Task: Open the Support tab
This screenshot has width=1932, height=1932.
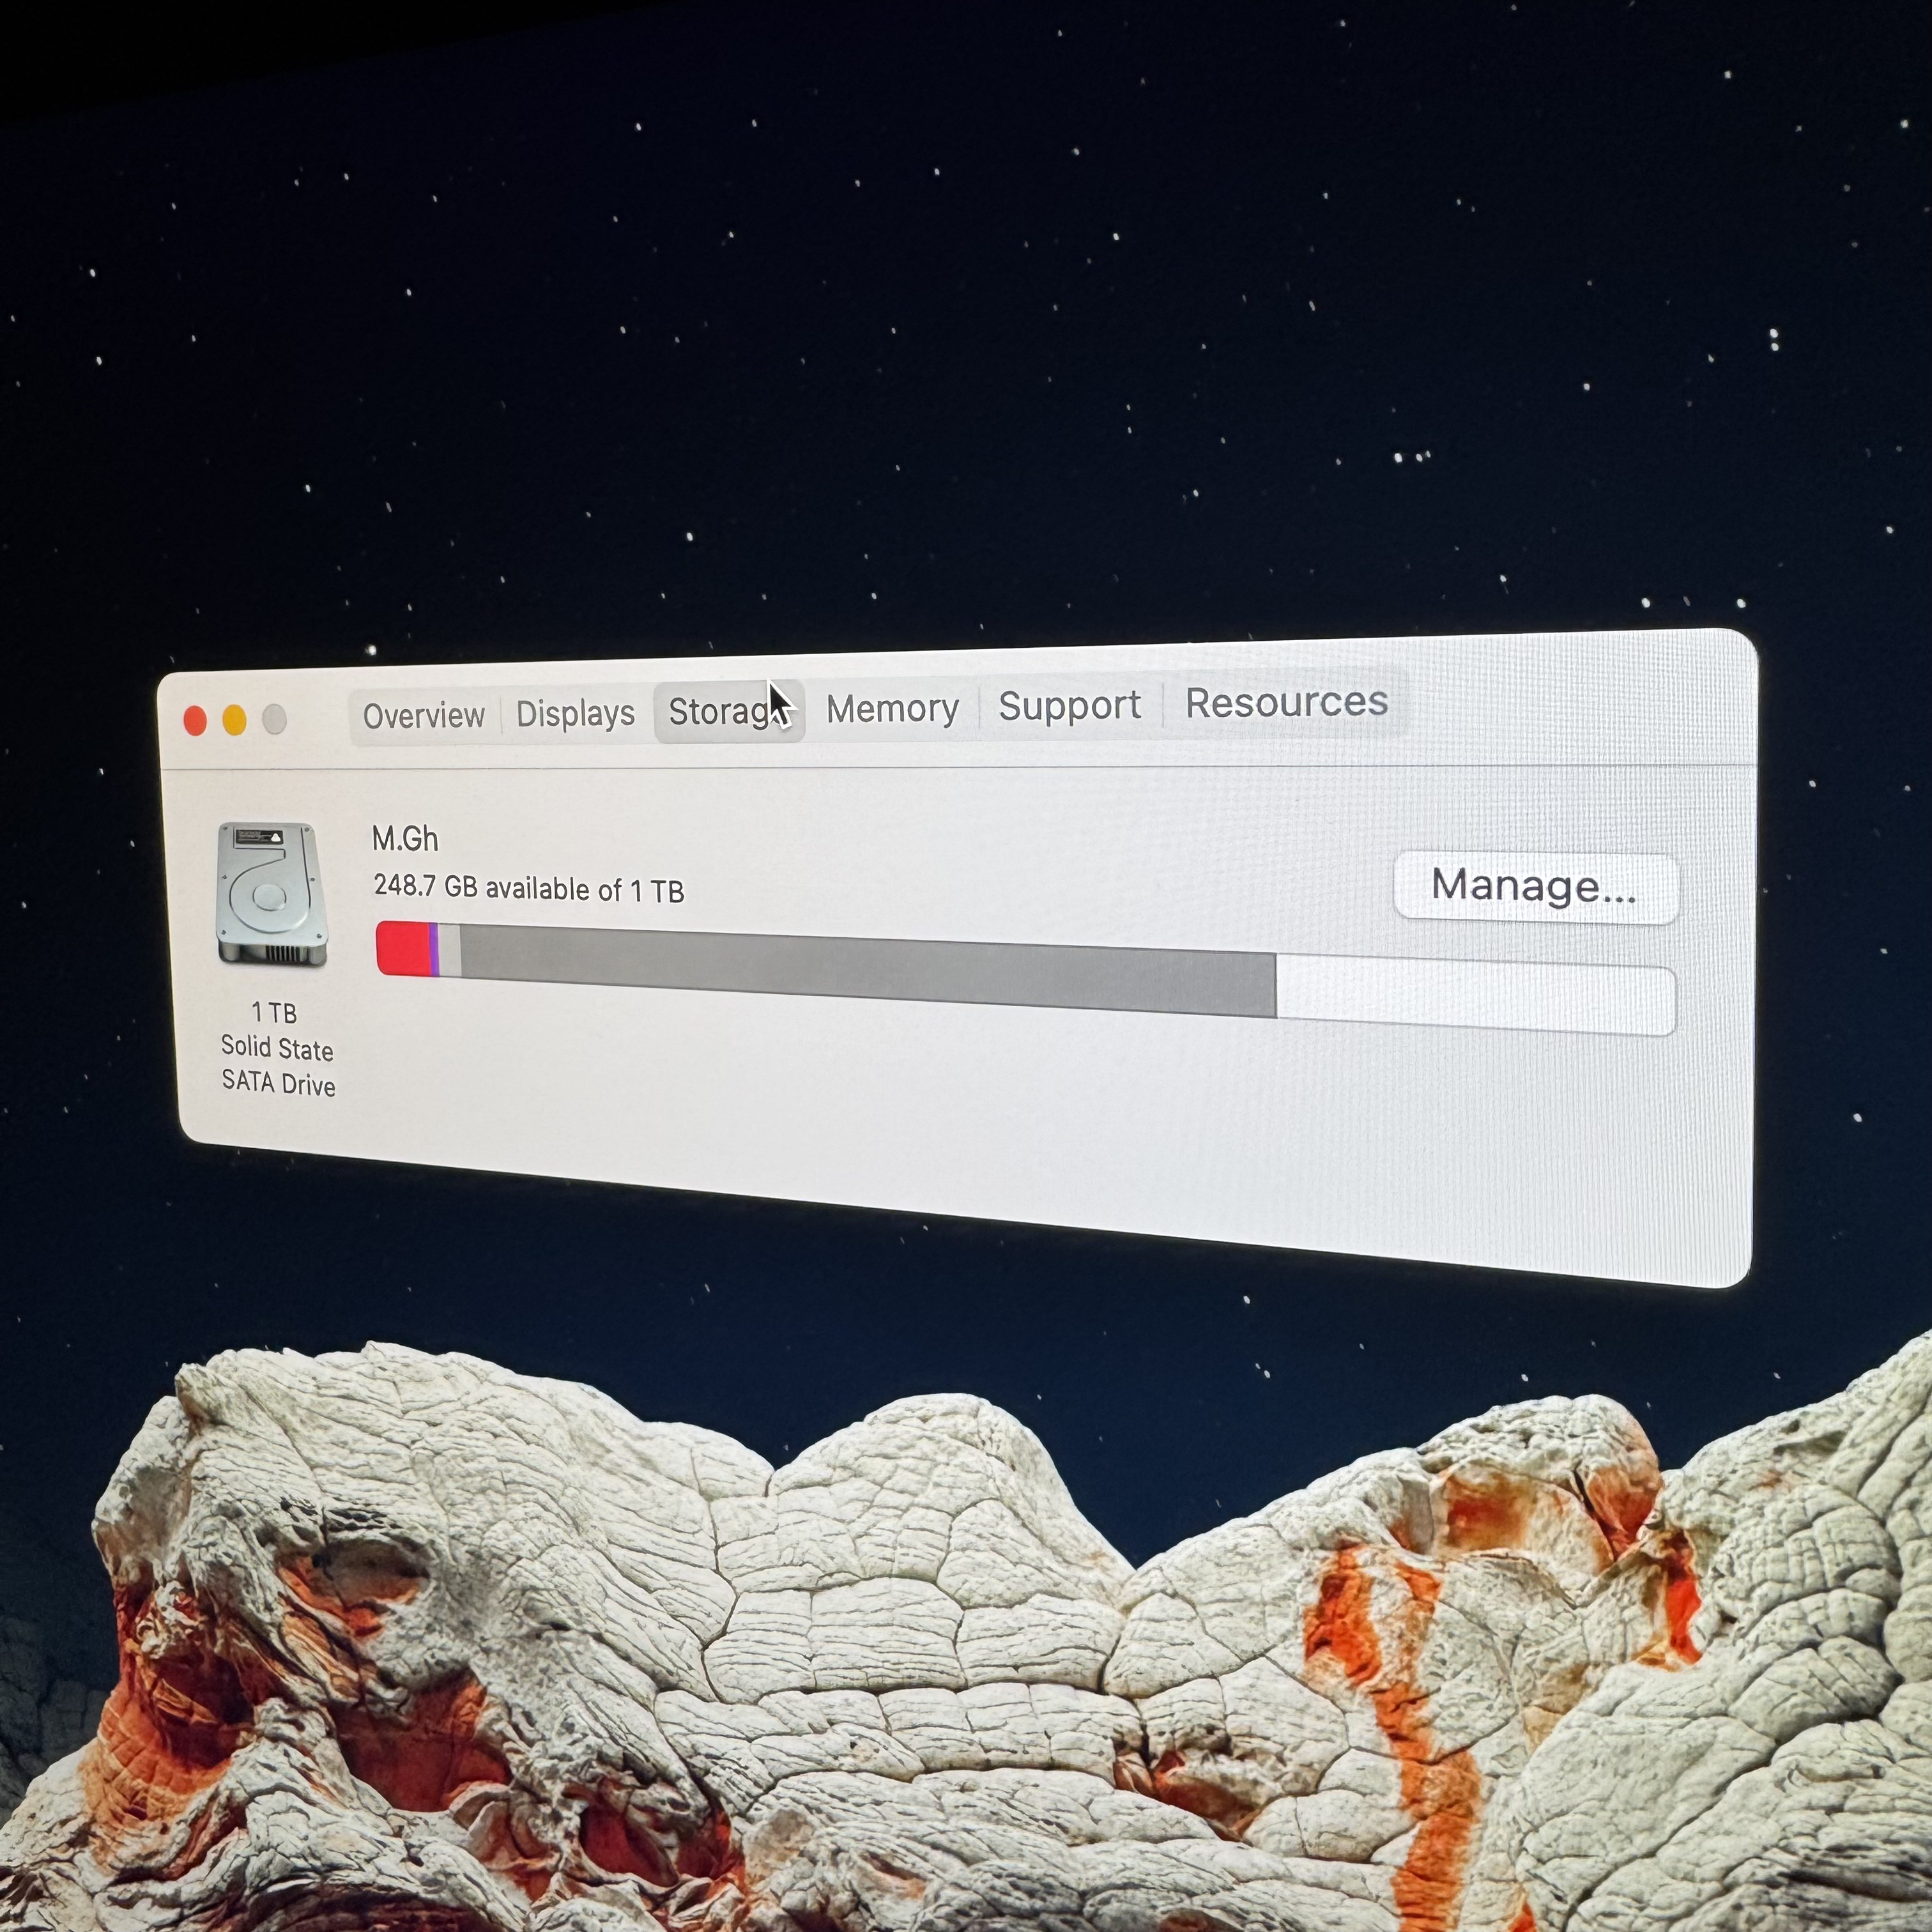Action: 1069,706
